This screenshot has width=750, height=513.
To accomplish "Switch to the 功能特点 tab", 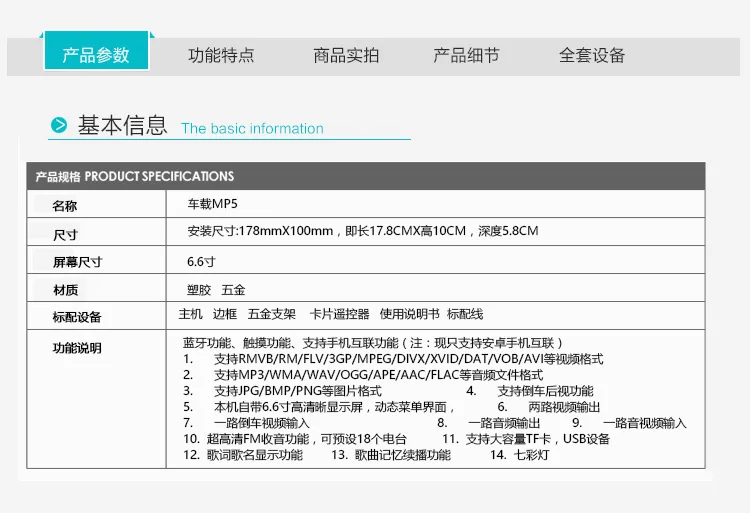I will point(221,55).
